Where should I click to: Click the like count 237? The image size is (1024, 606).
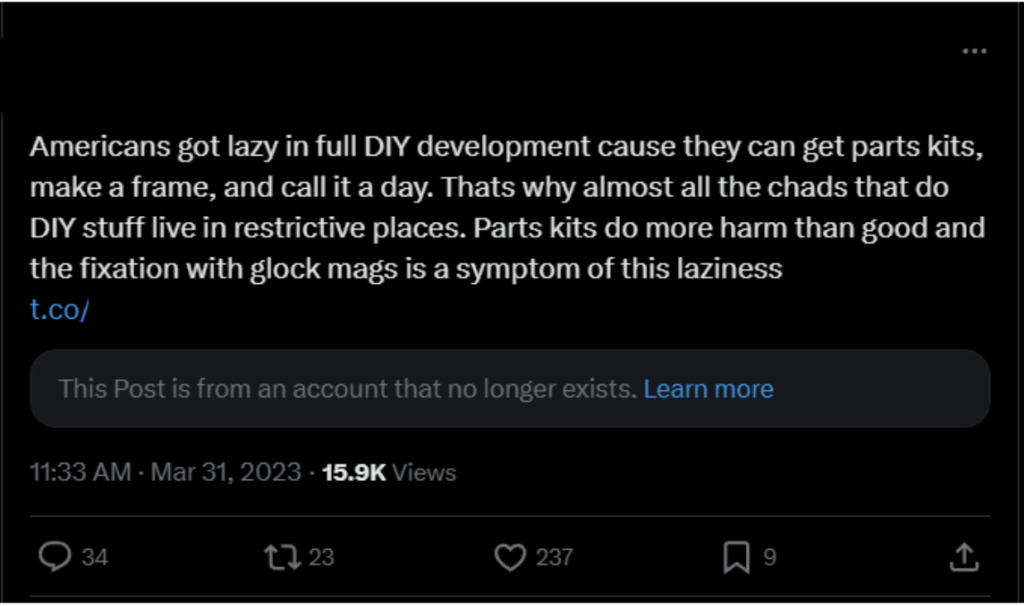[x=554, y=557]
